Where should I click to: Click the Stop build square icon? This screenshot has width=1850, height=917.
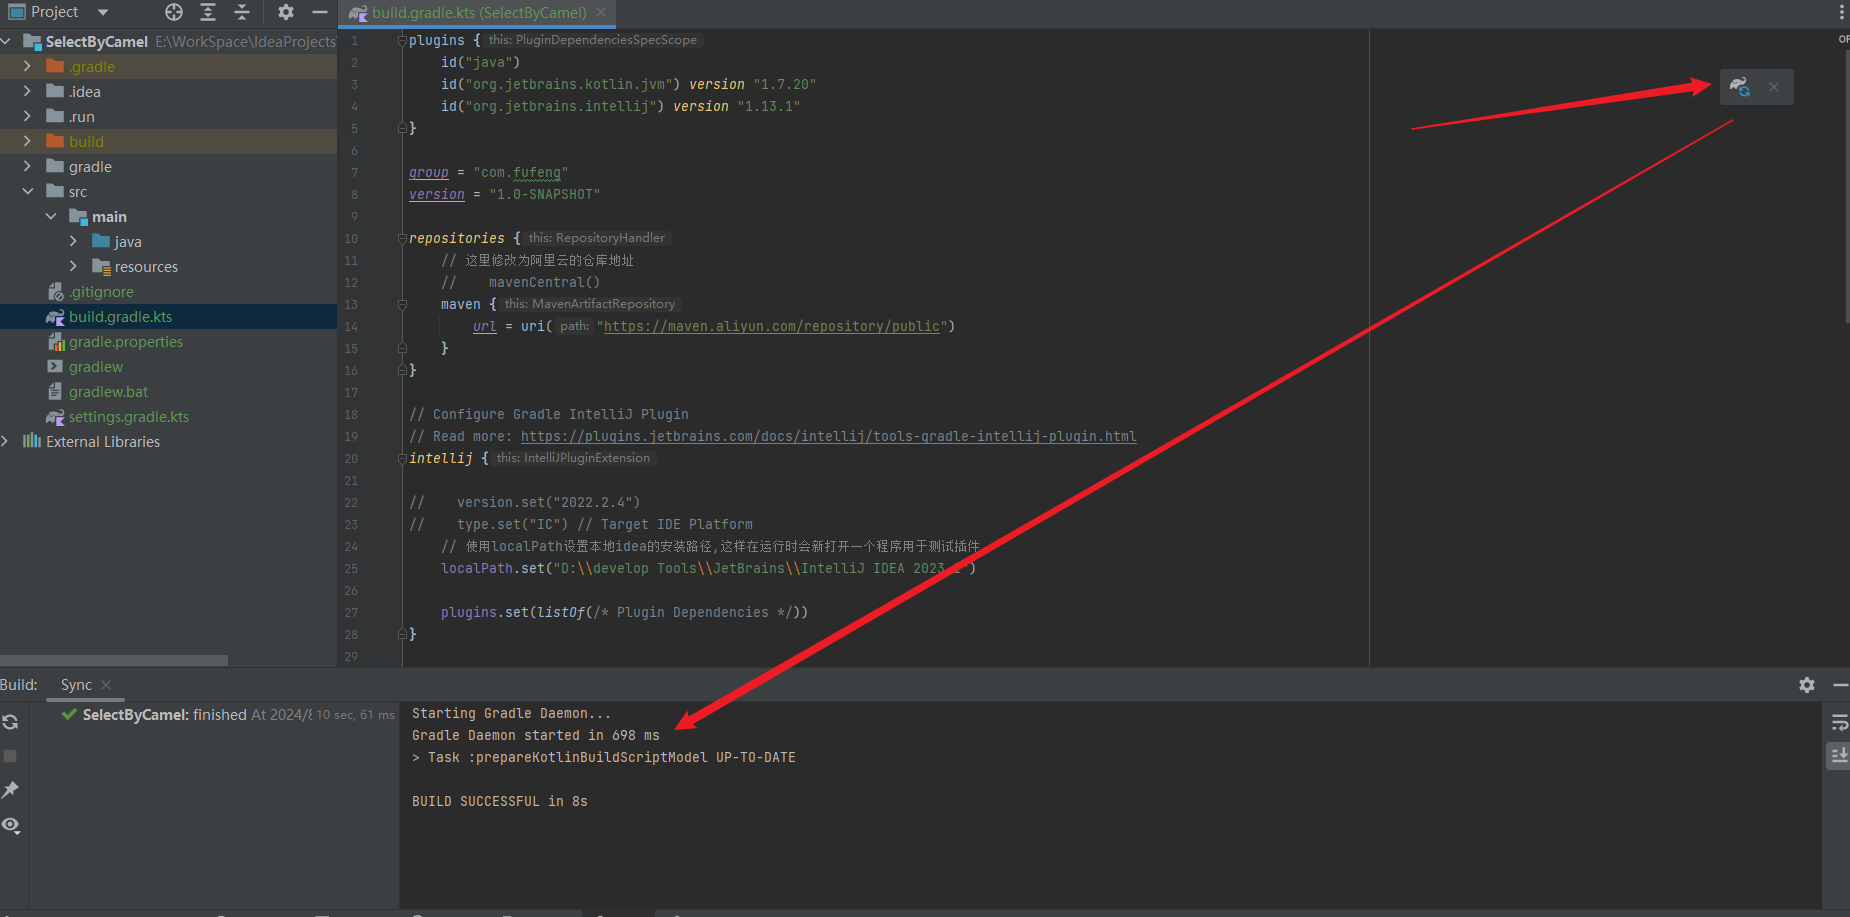tap(11, 756)
